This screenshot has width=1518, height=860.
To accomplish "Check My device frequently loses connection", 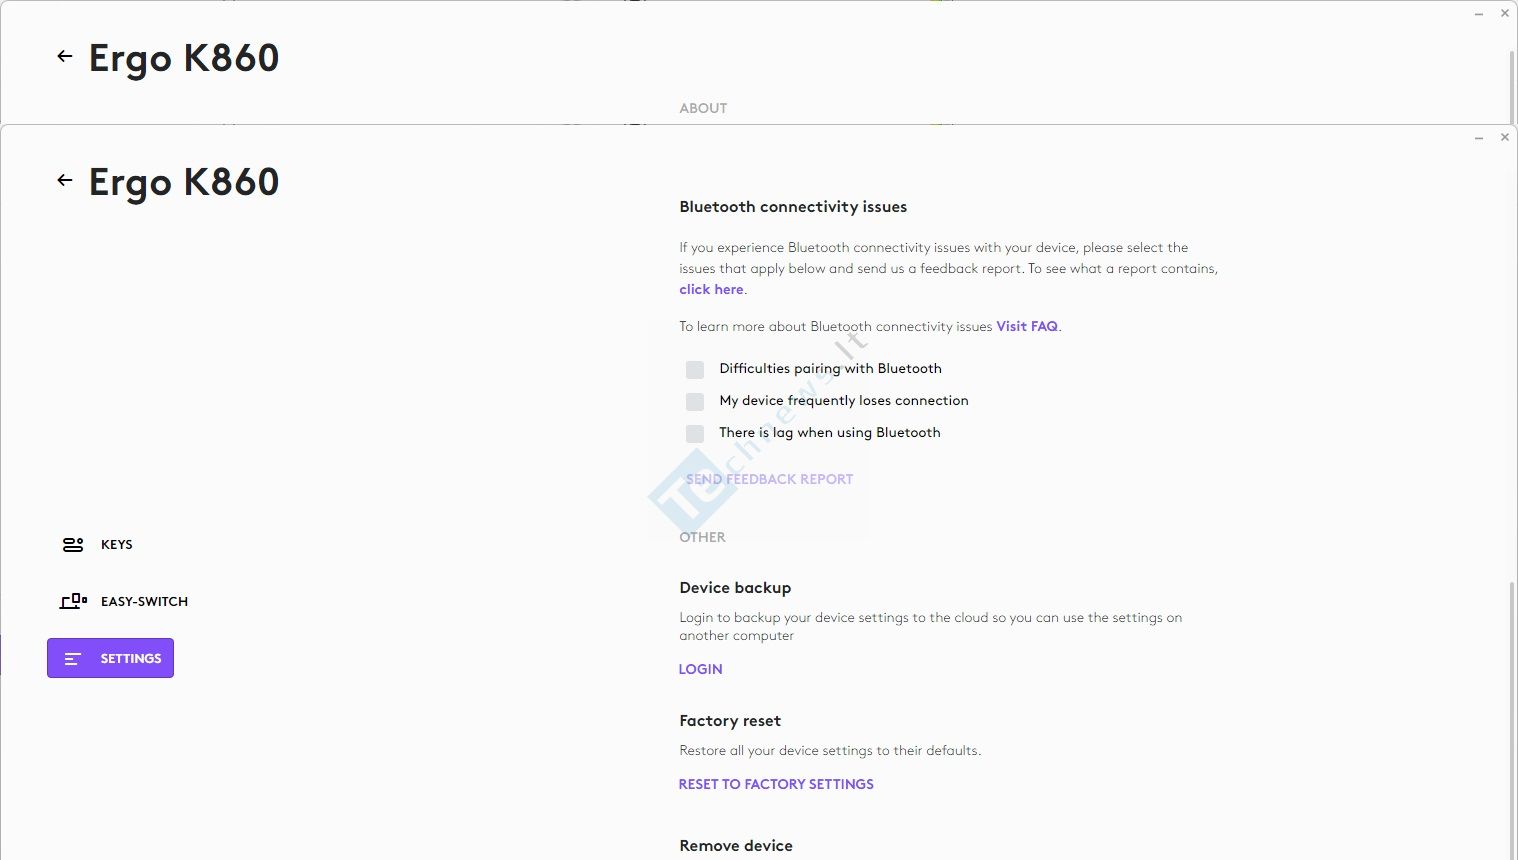I will tap(695, 401).
